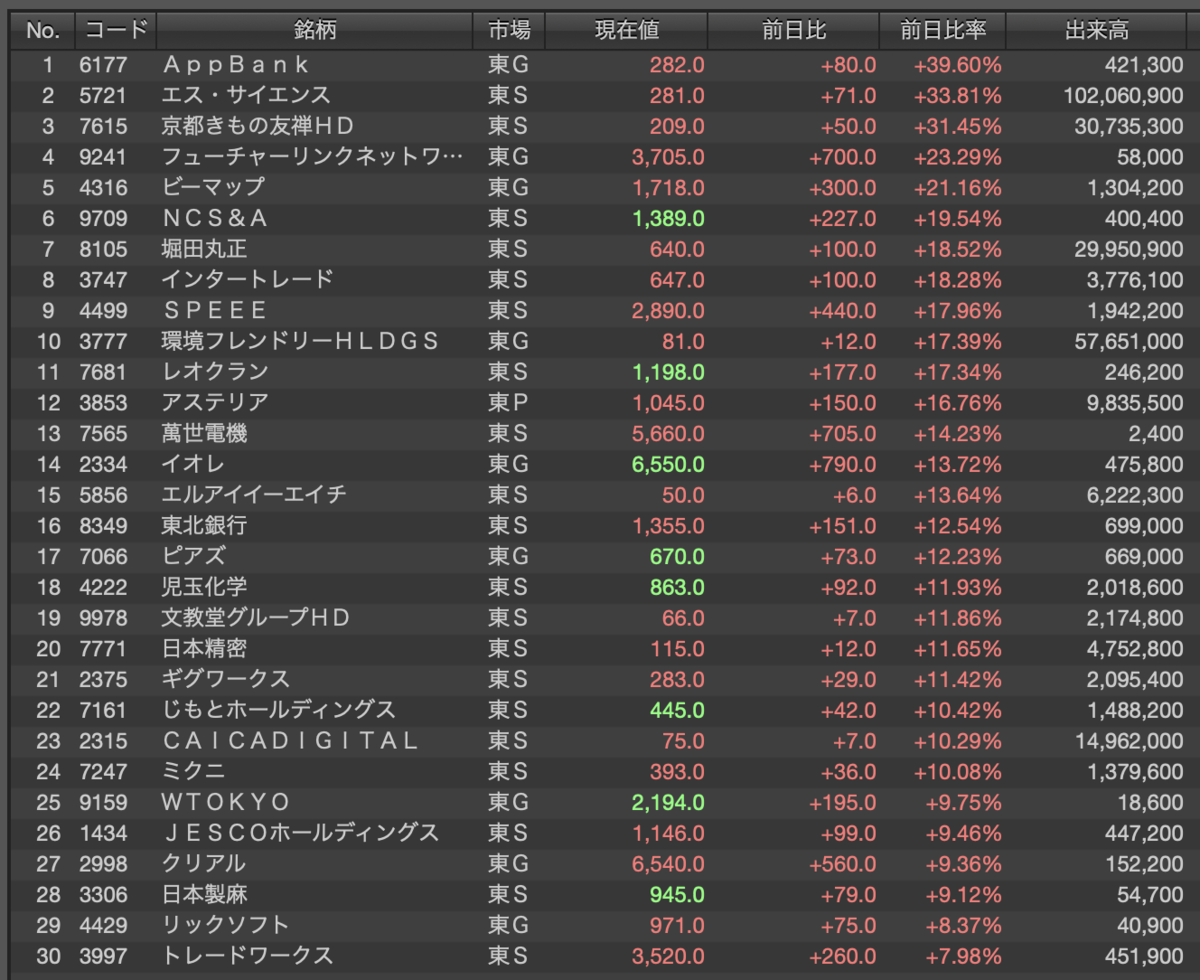Click the 現在値 column header
Screen dimensions: 1200x980
point(627,30)
